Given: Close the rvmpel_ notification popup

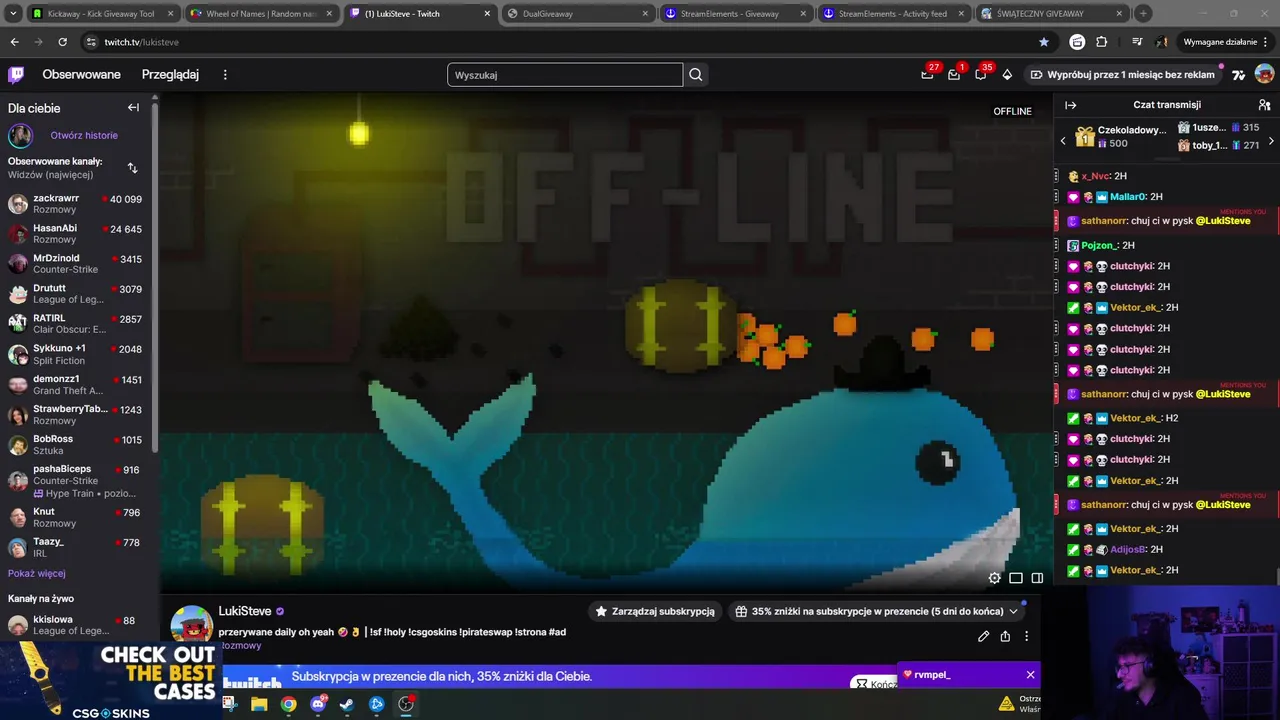Looking at the screenshot, I should tap(1030, 675).
